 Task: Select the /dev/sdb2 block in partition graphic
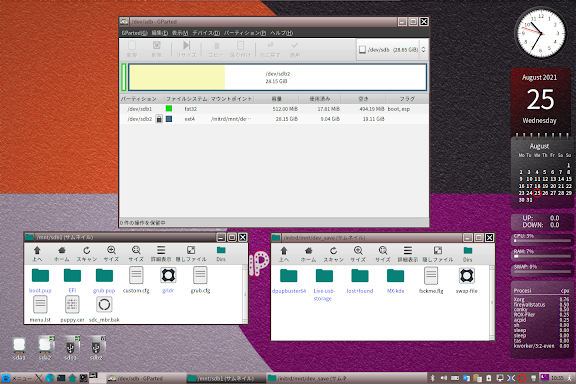coord(278,77)
